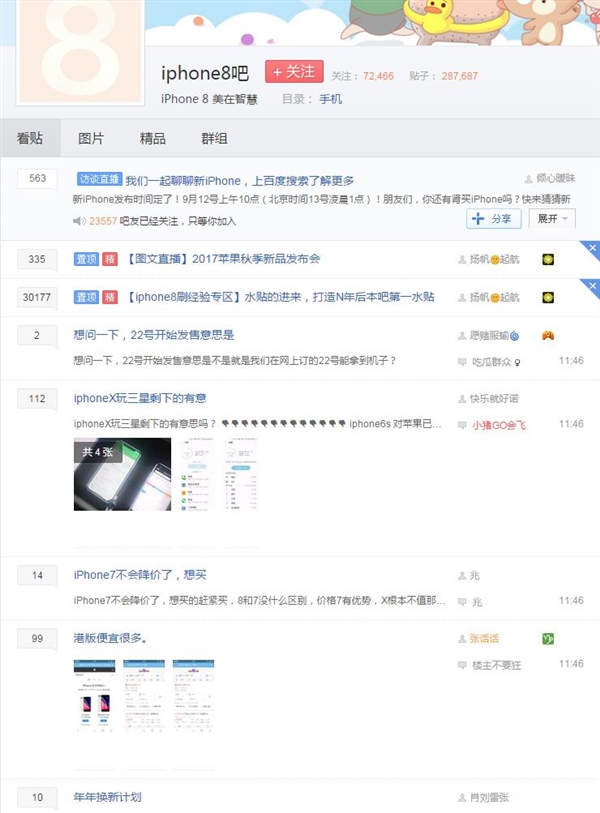Open the 手机 directory link
Screen dimensions: 600x813
click(x=330, y=99)
